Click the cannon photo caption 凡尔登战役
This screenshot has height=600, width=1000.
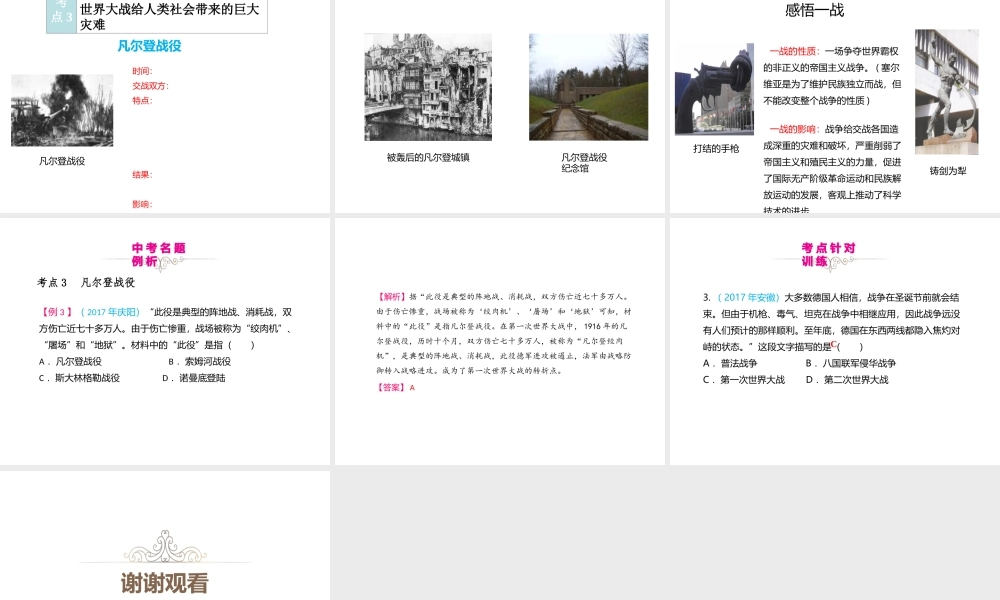click(62, 161)
